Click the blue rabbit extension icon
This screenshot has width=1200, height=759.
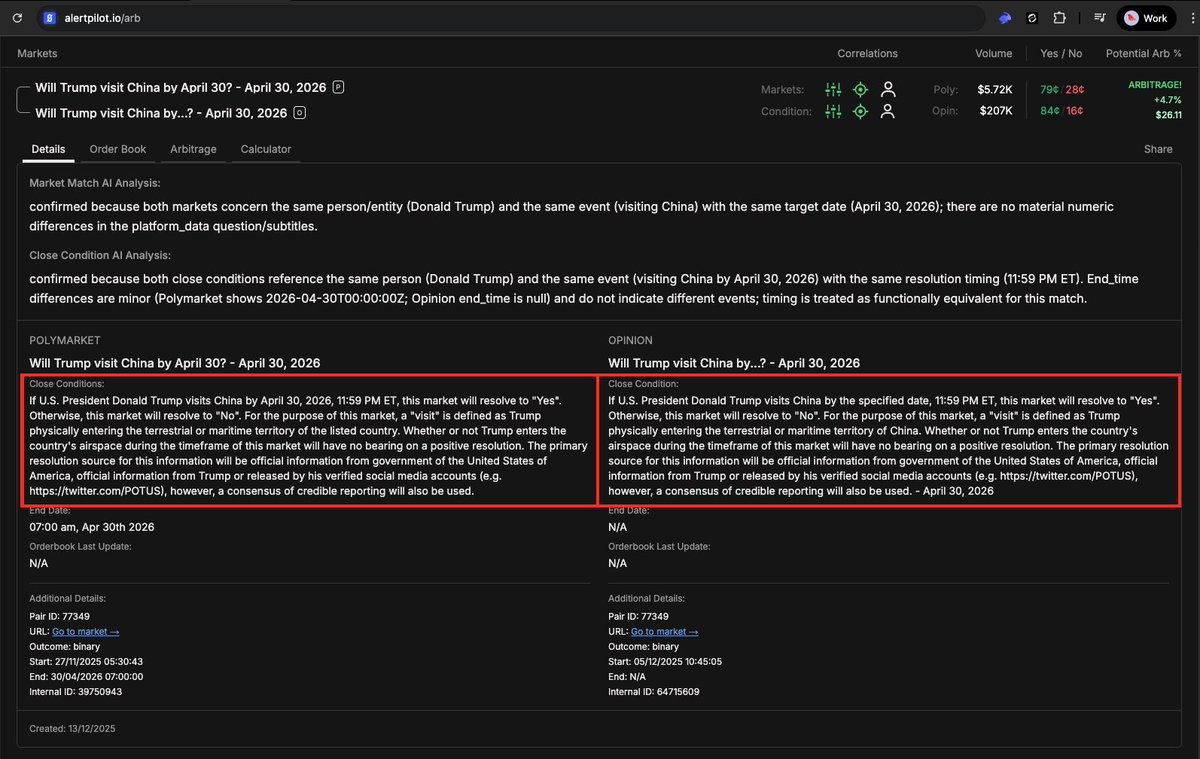point(1005,18)
